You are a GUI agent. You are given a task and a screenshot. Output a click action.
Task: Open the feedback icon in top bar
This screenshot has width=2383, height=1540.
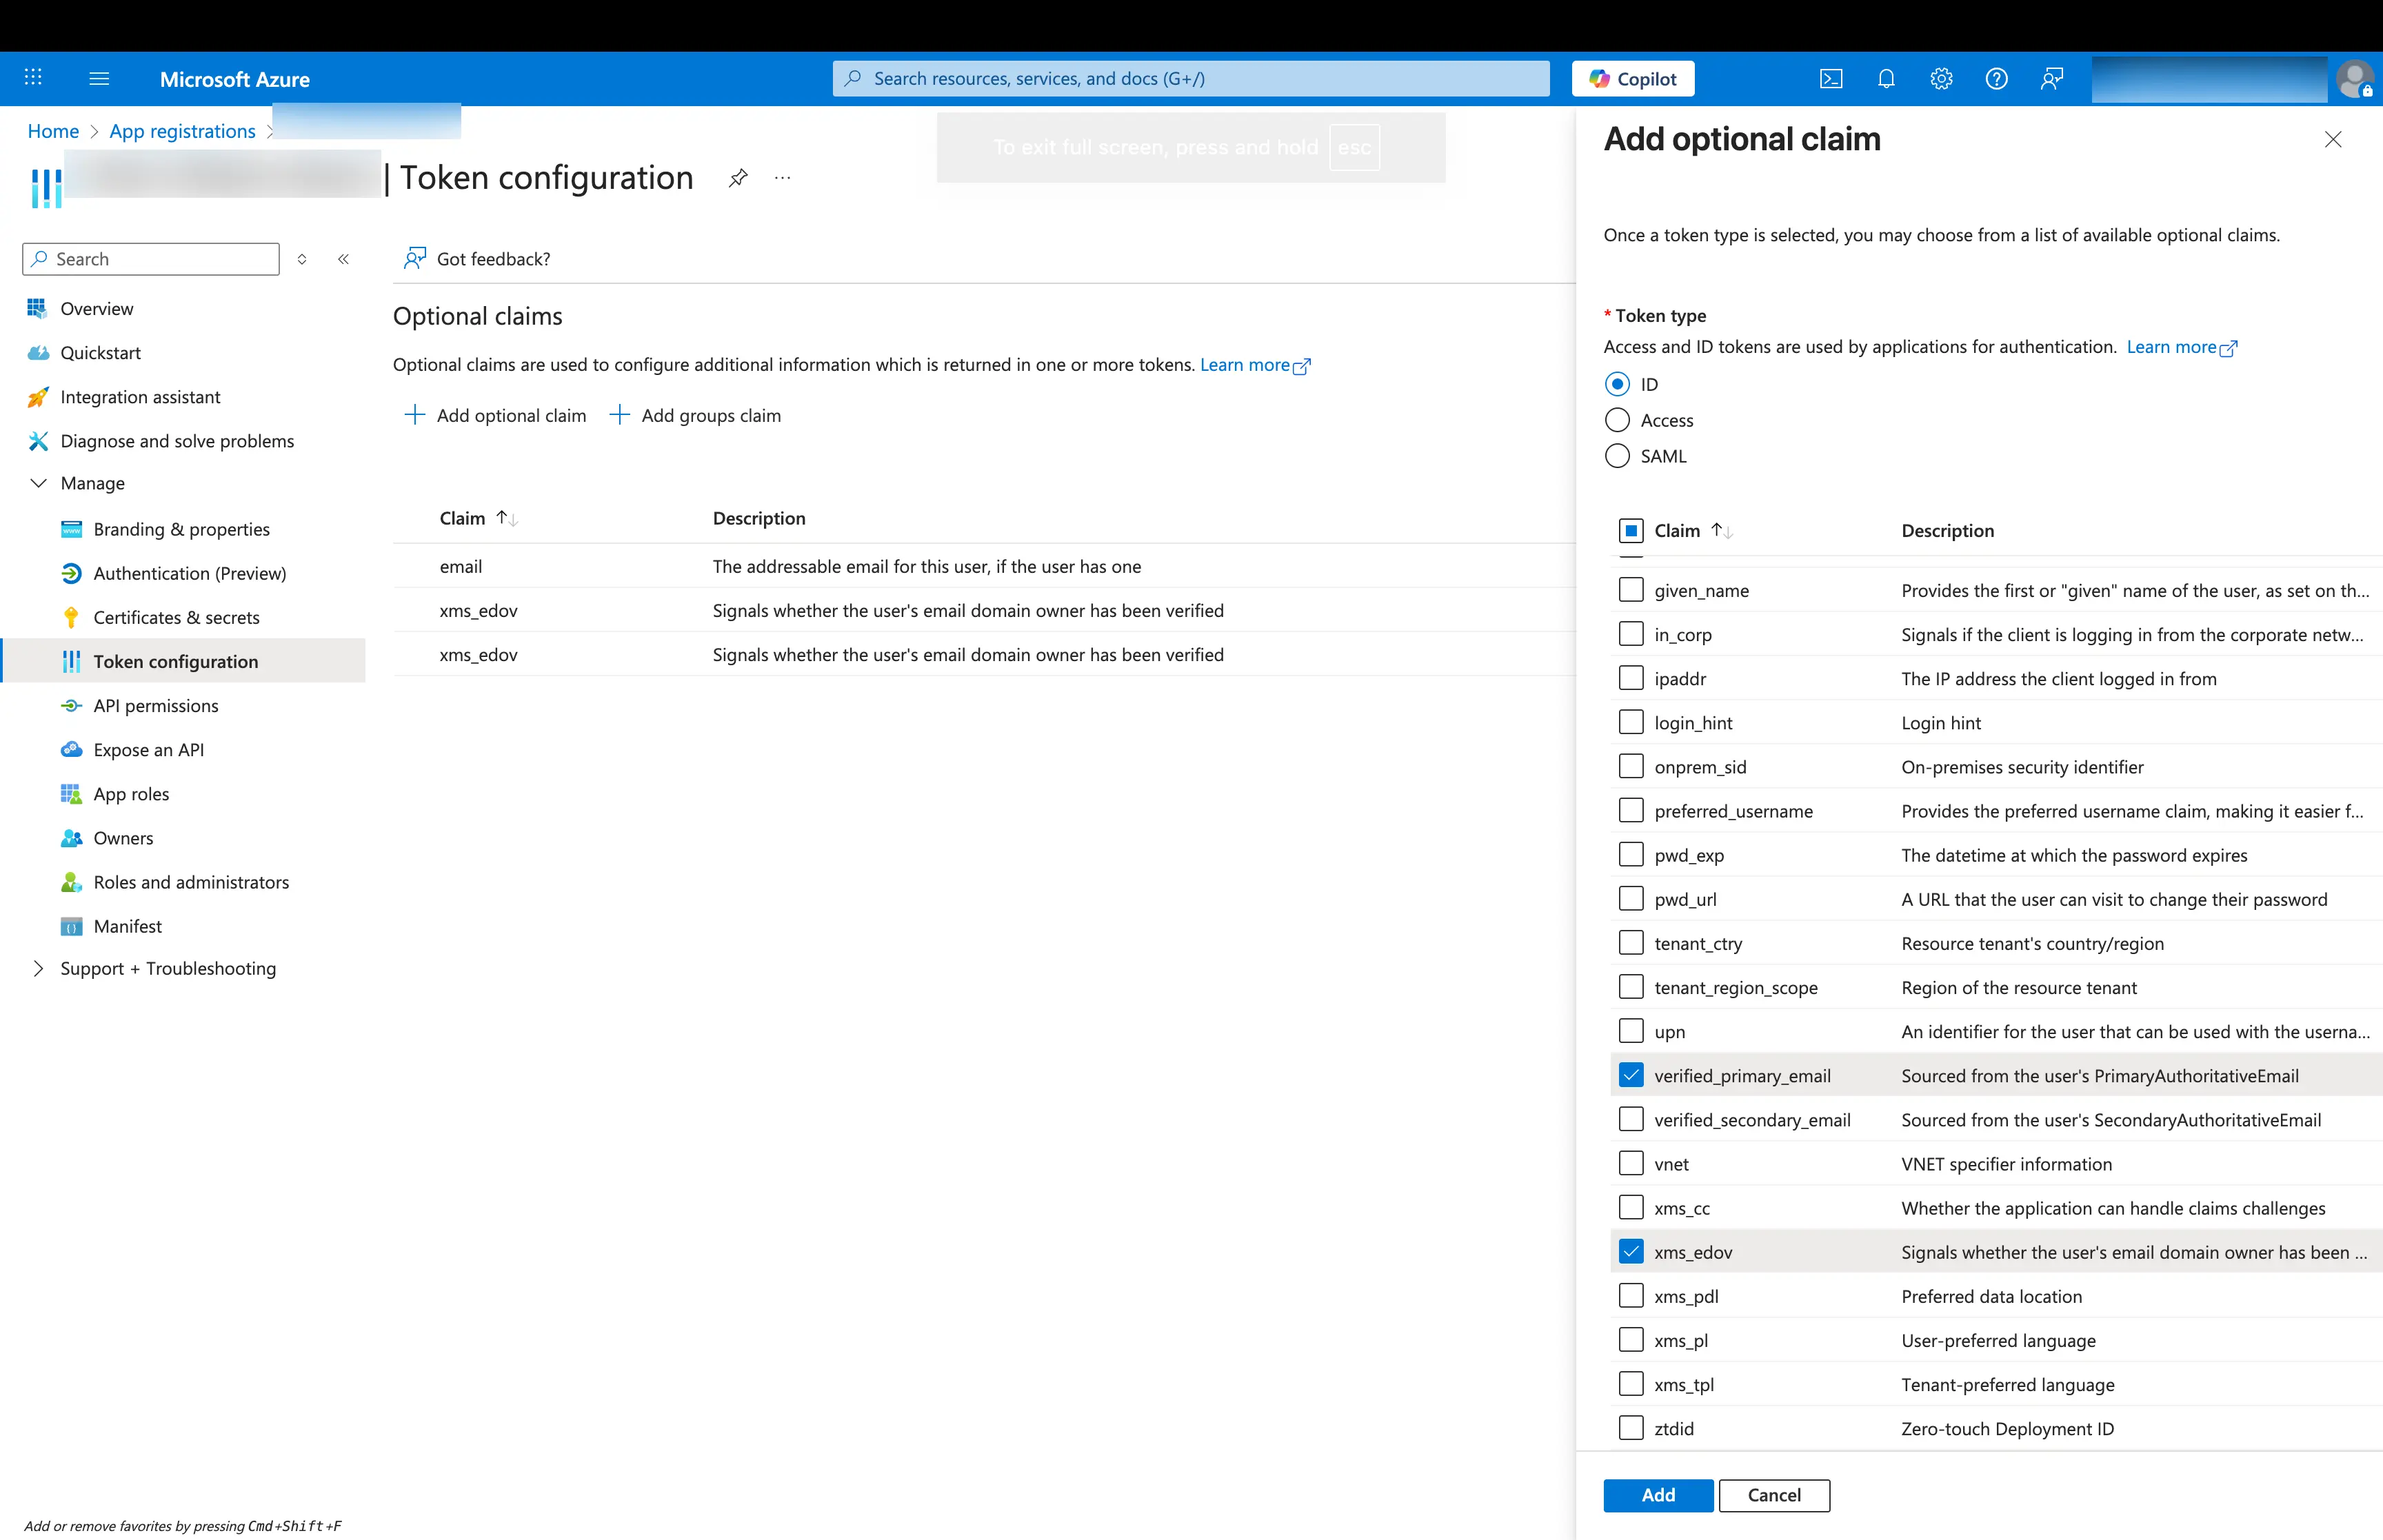point(2052,78)
